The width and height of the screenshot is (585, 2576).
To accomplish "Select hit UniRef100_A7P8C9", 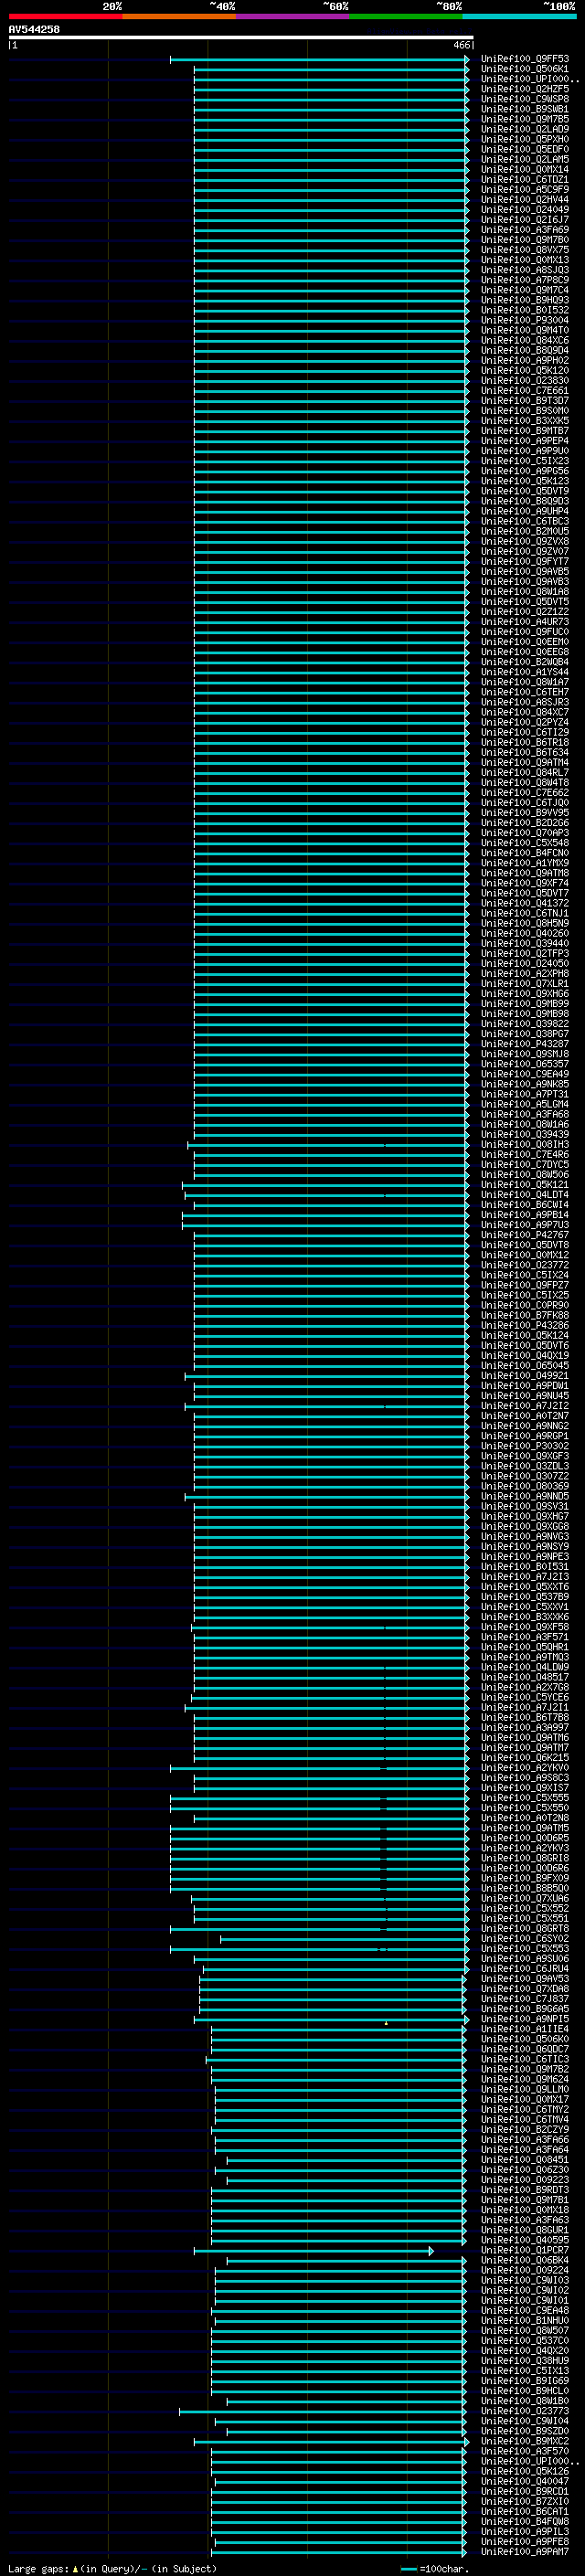I will pyautogui.click(x=524, y=280).
